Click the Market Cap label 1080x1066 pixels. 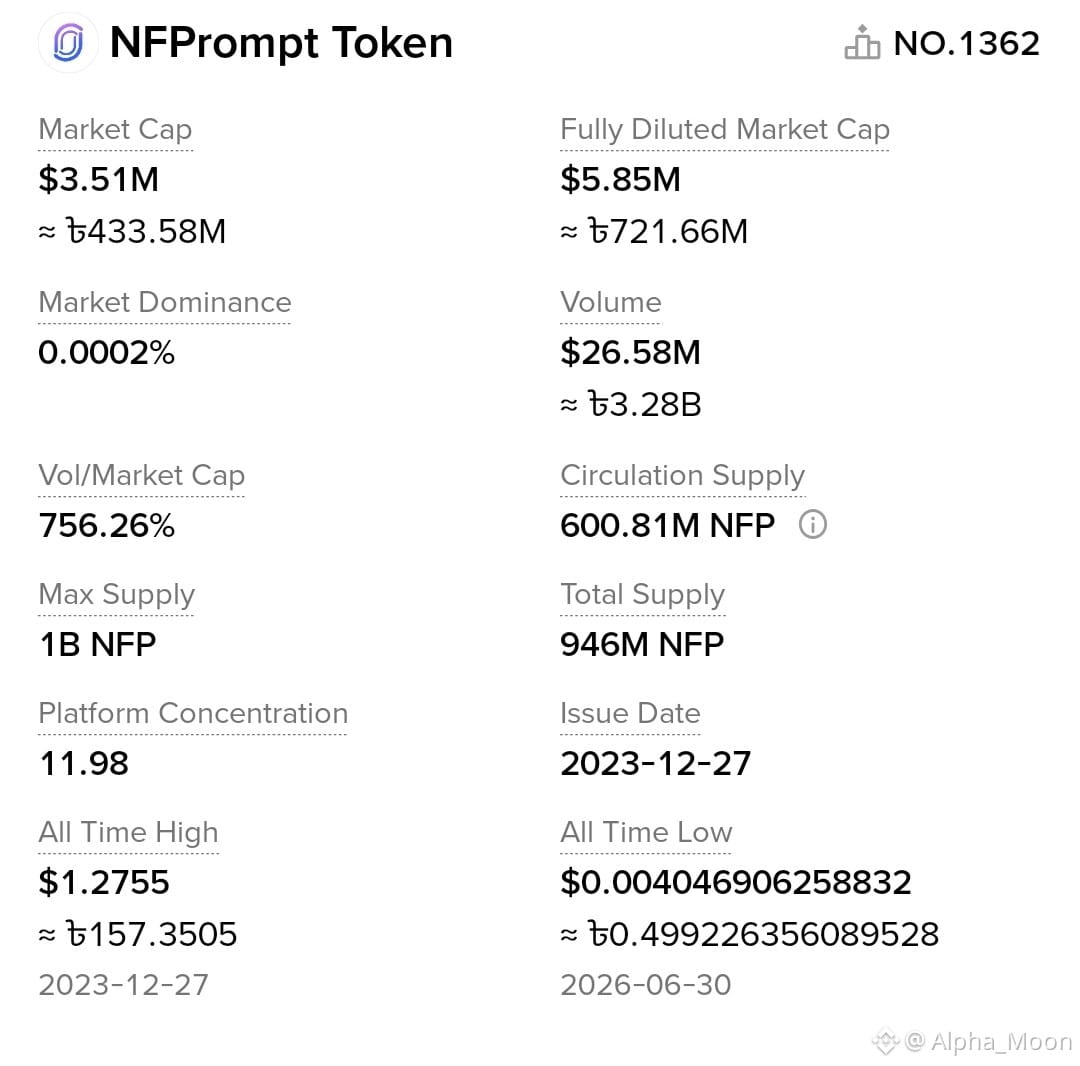(115, 129)
